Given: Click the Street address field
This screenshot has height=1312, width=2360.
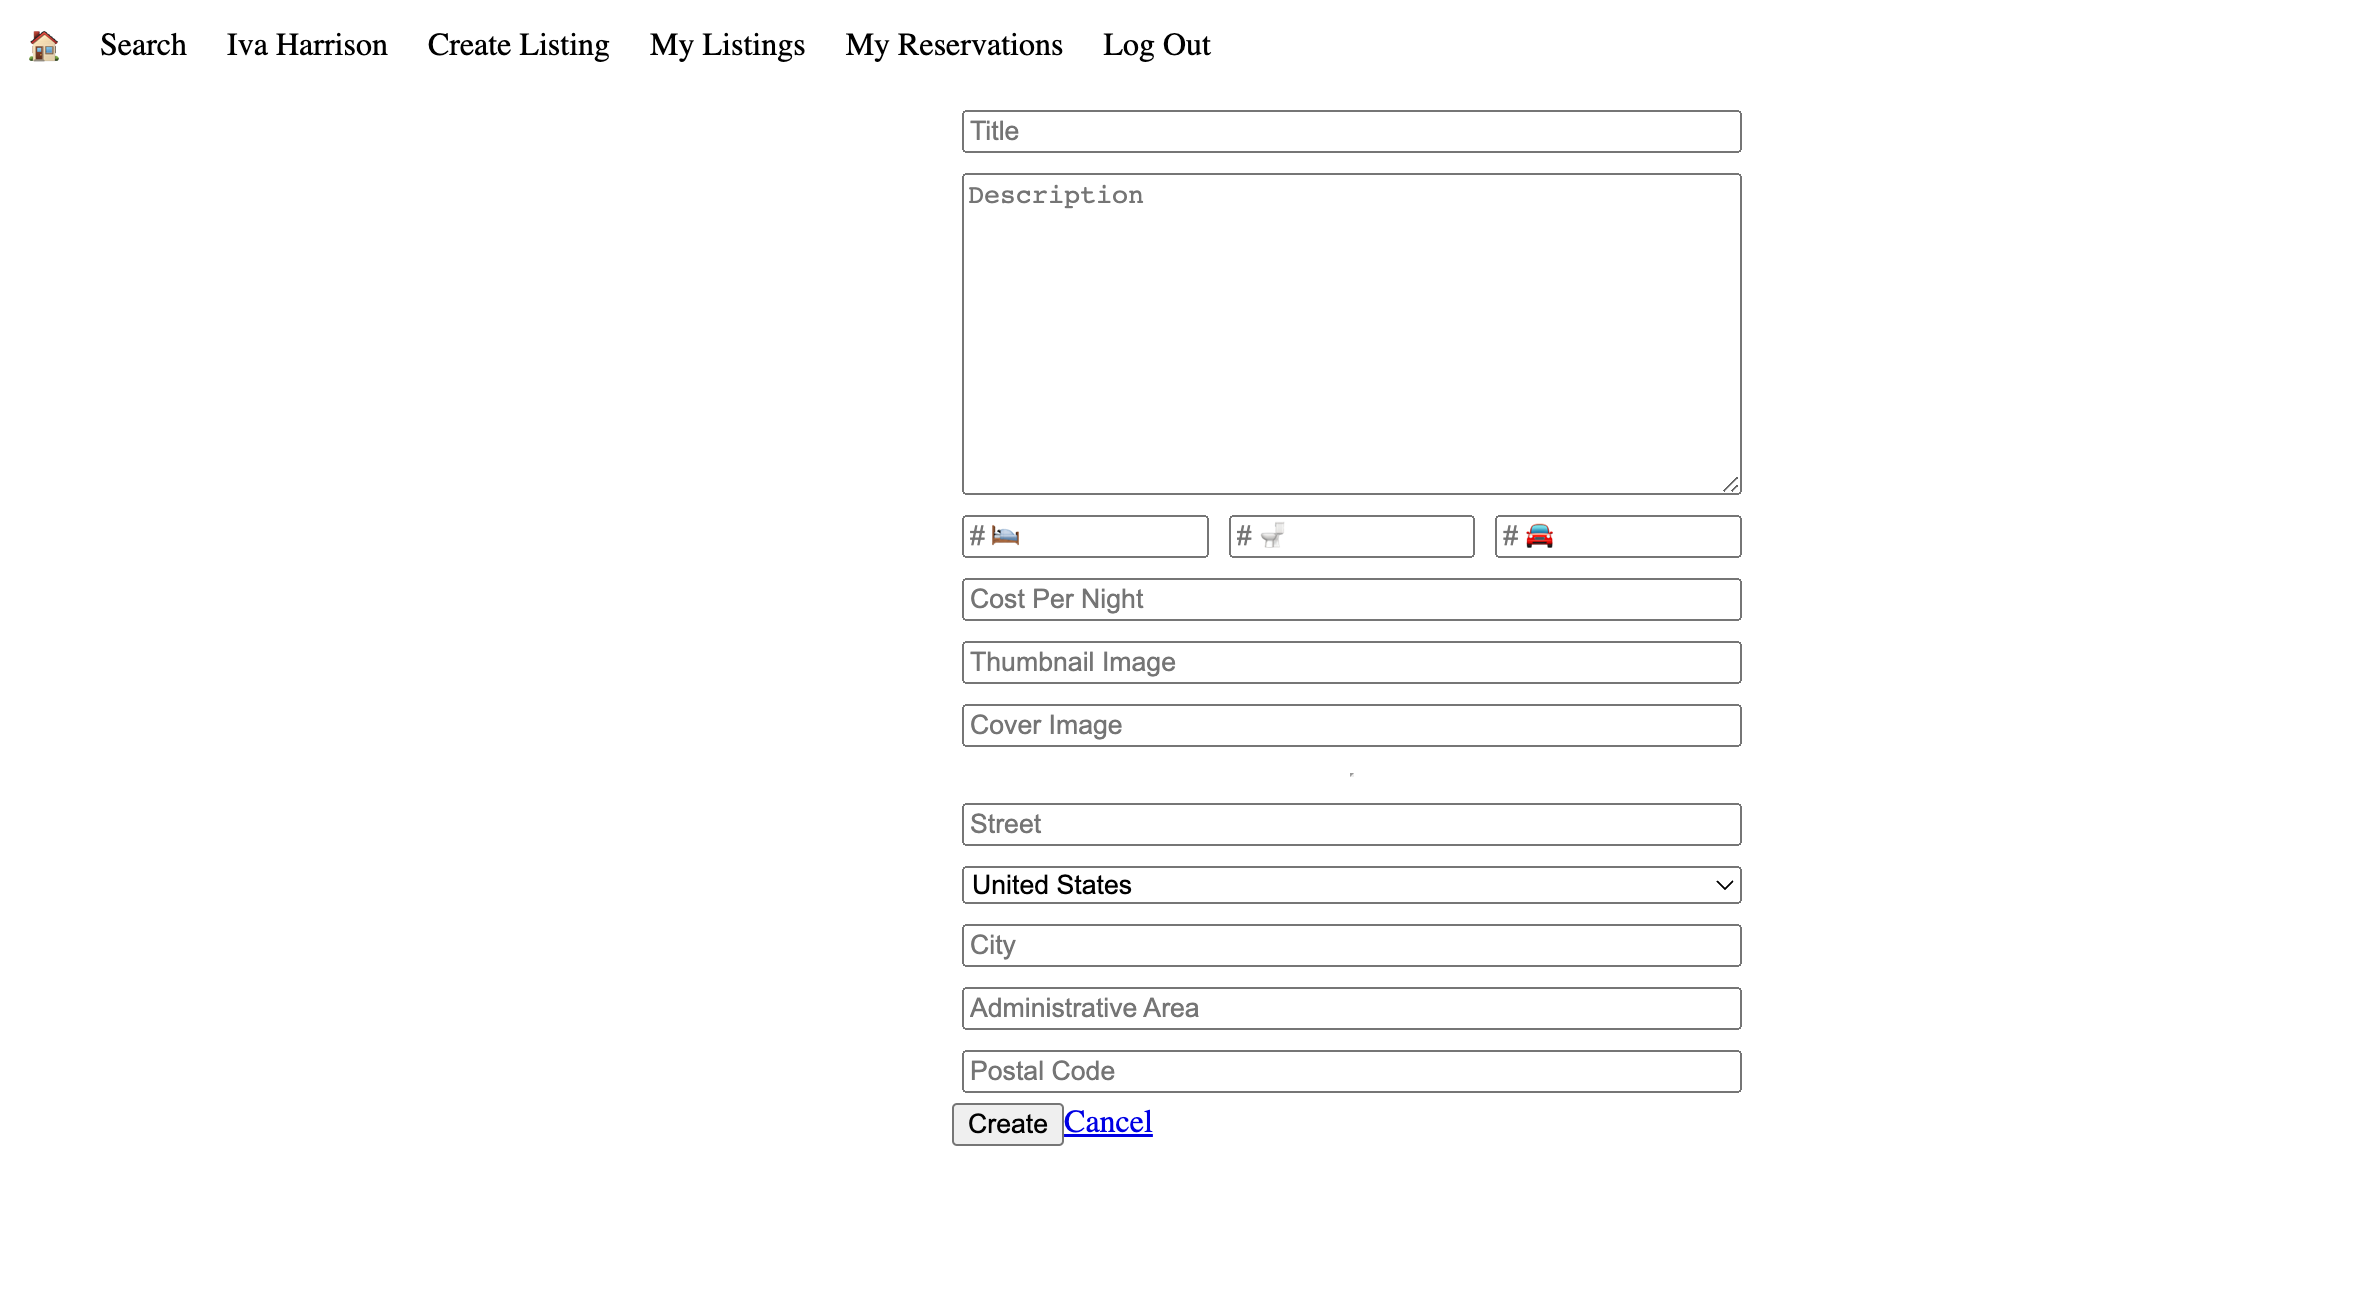Looking at the screenshot, I should click(x=1350, y=824).
